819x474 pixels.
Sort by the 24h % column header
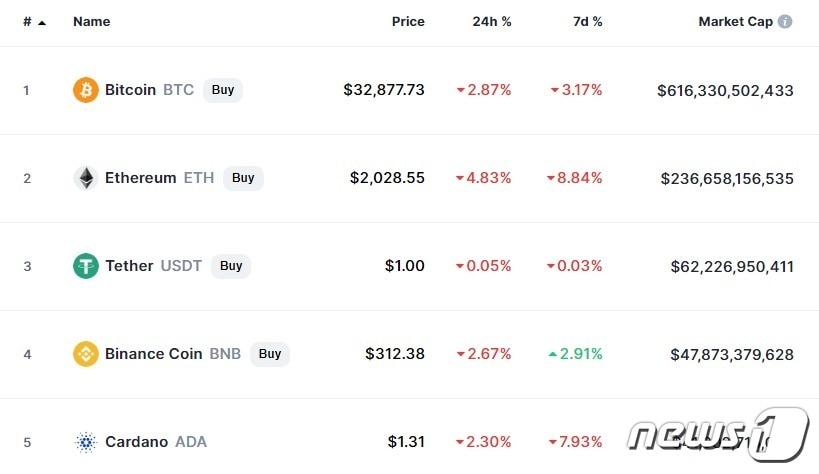(492, 21)
